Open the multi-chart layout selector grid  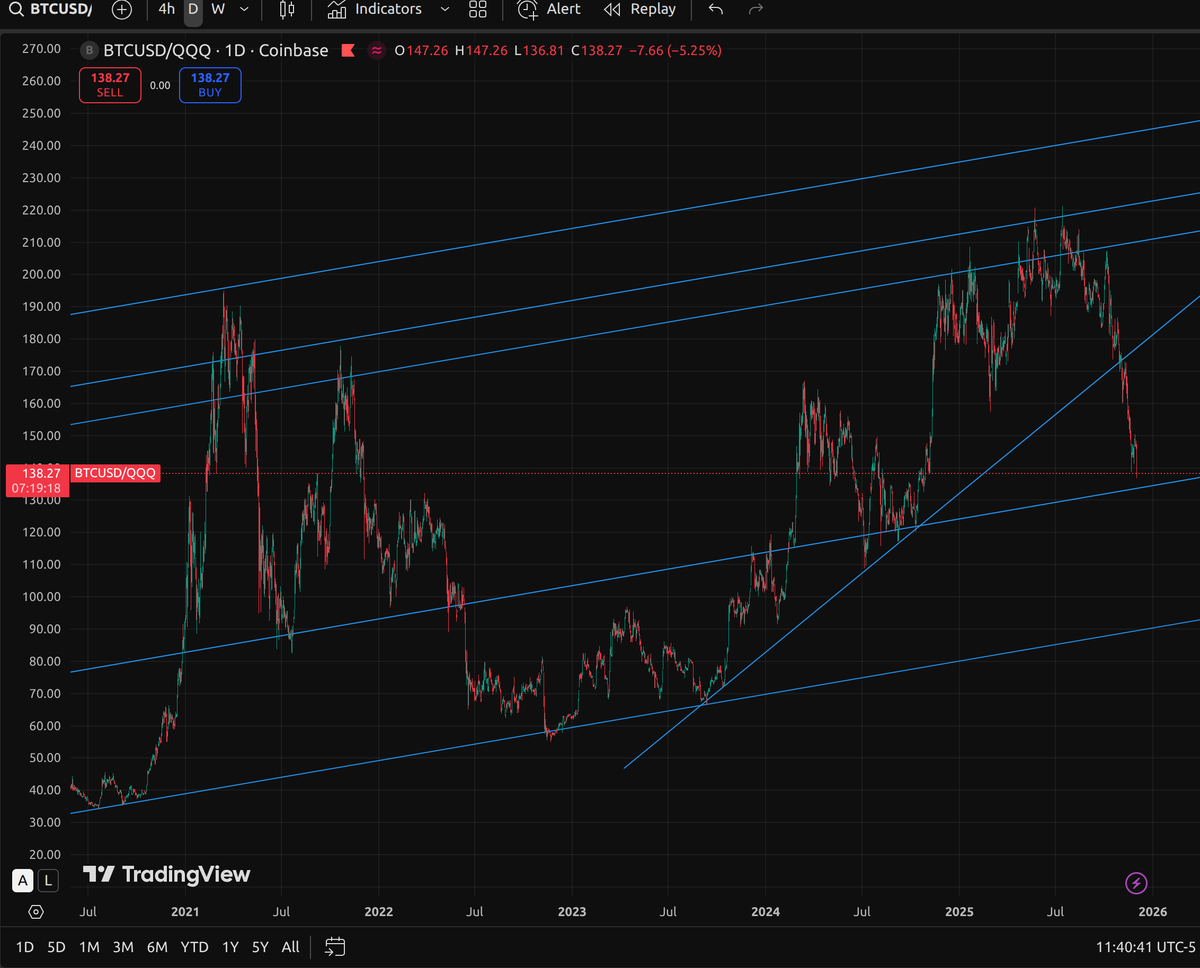click(x=478, y=10)
